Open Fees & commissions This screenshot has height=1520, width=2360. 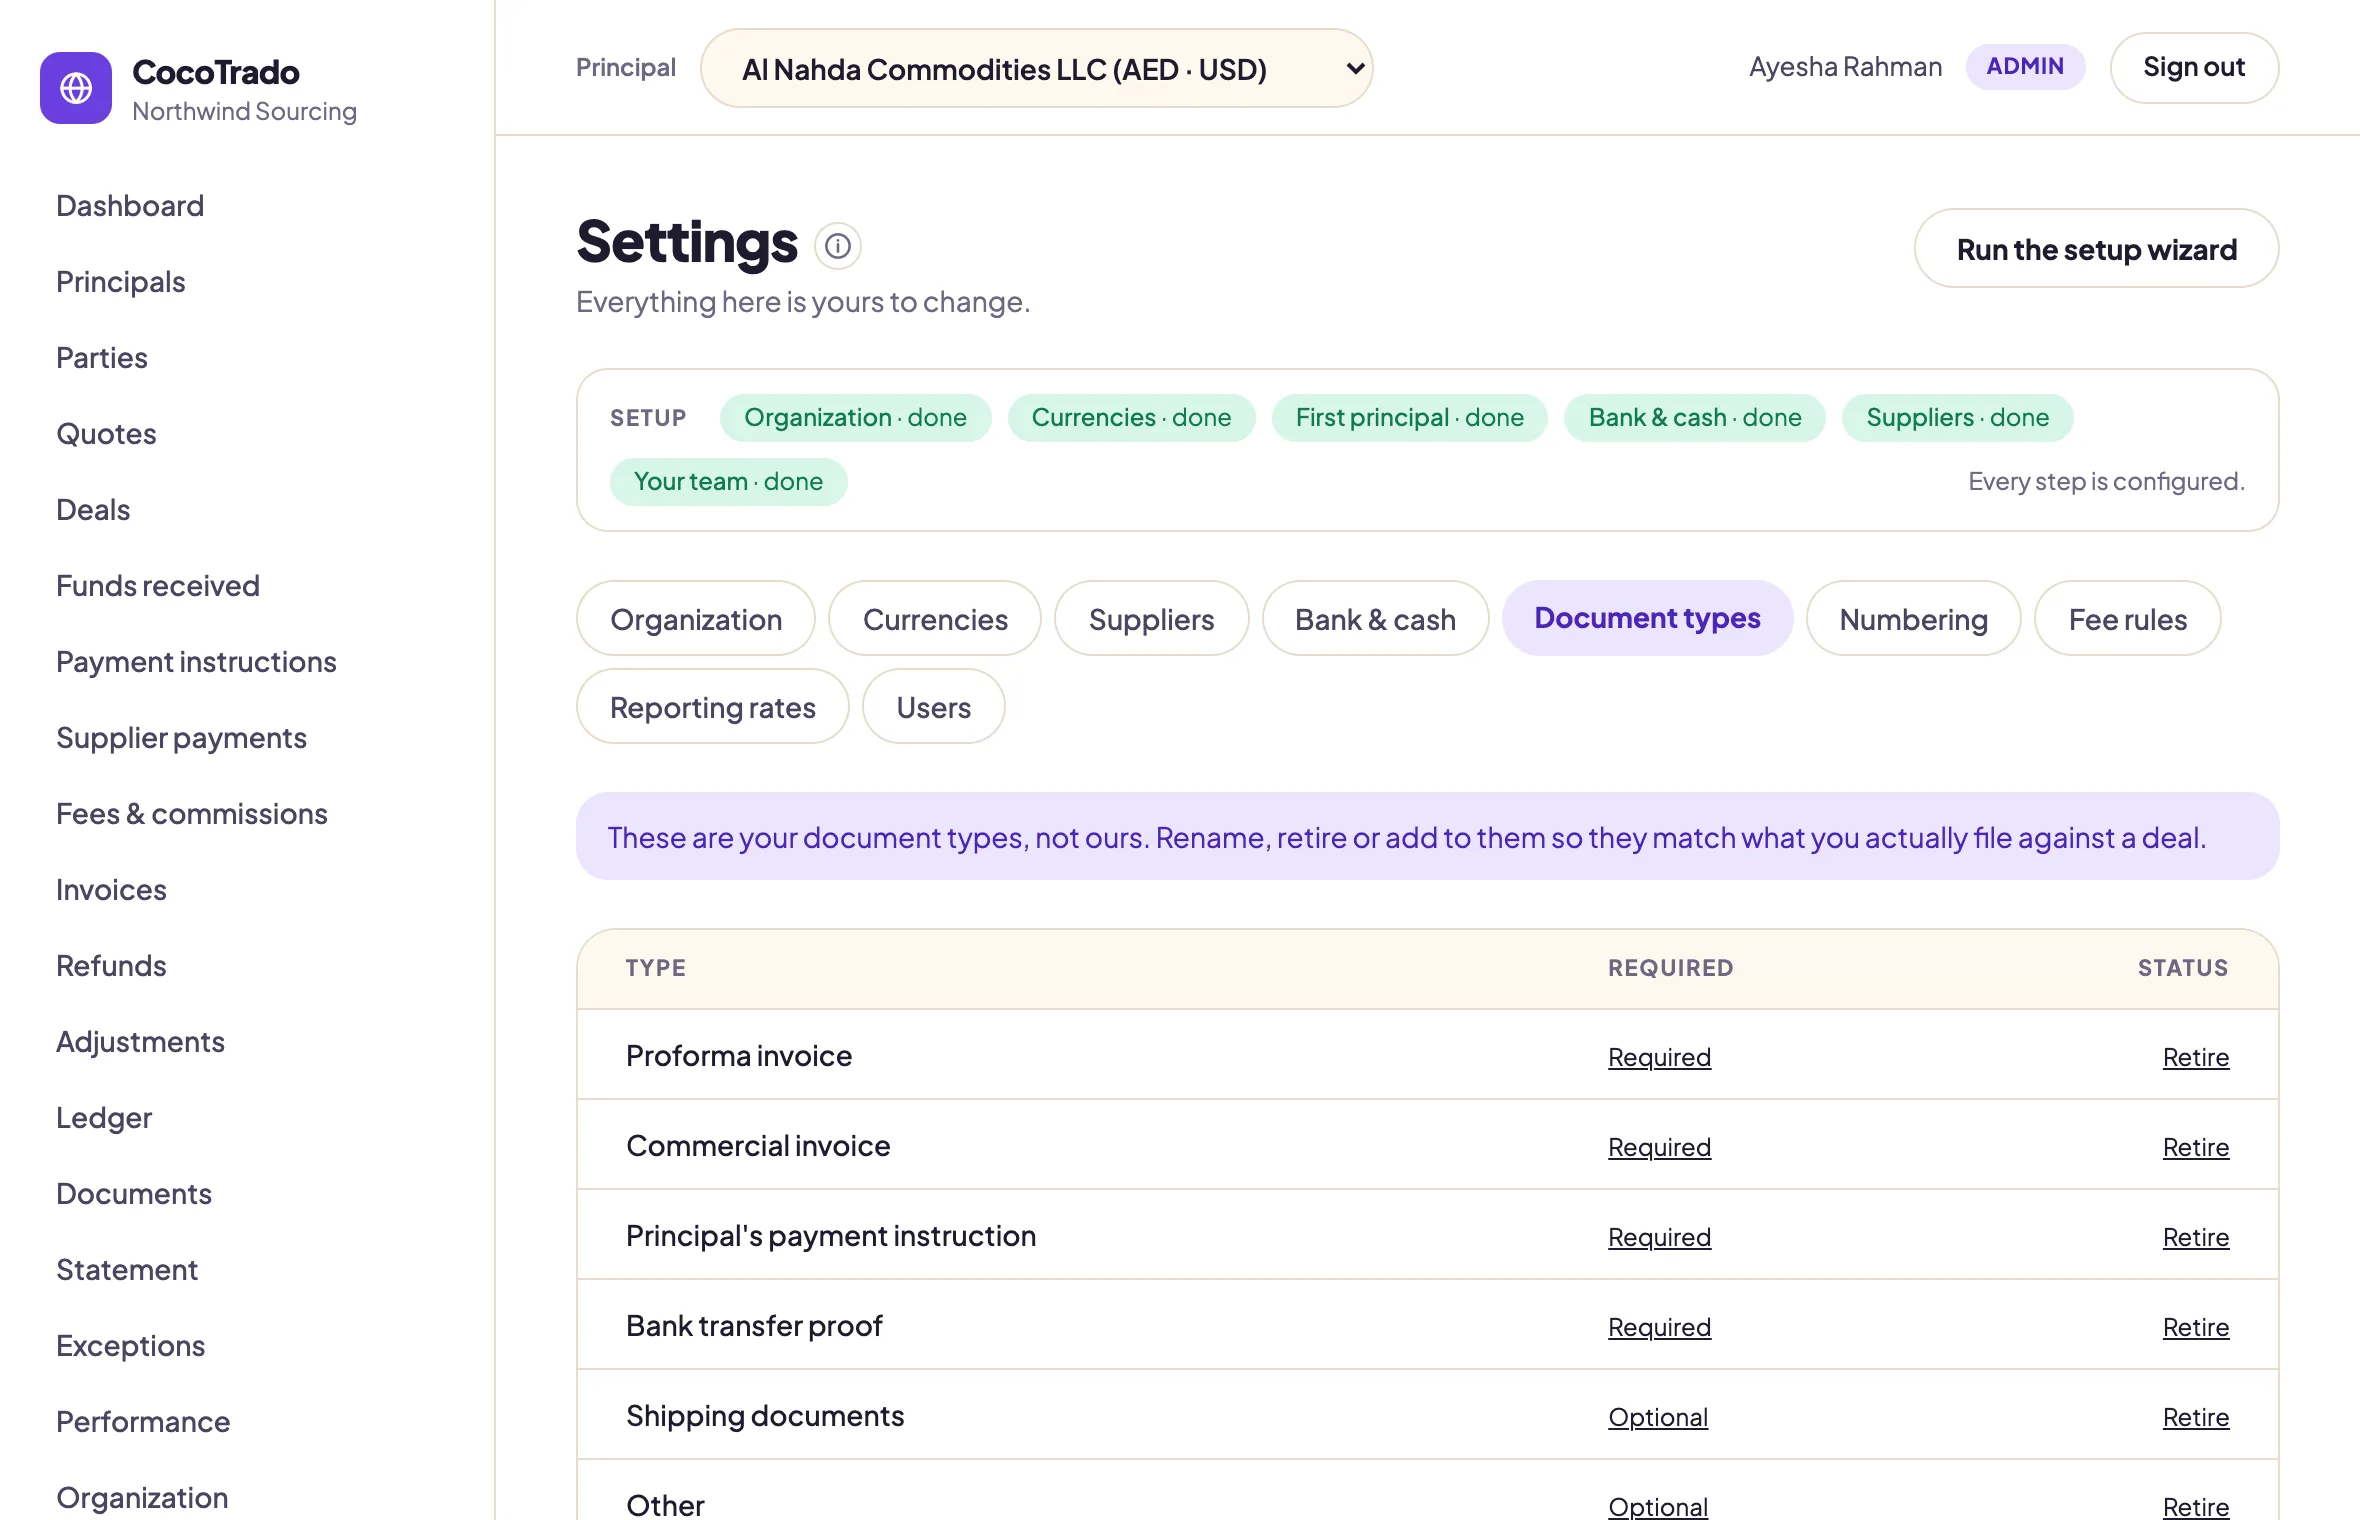(x=192, y=814)
